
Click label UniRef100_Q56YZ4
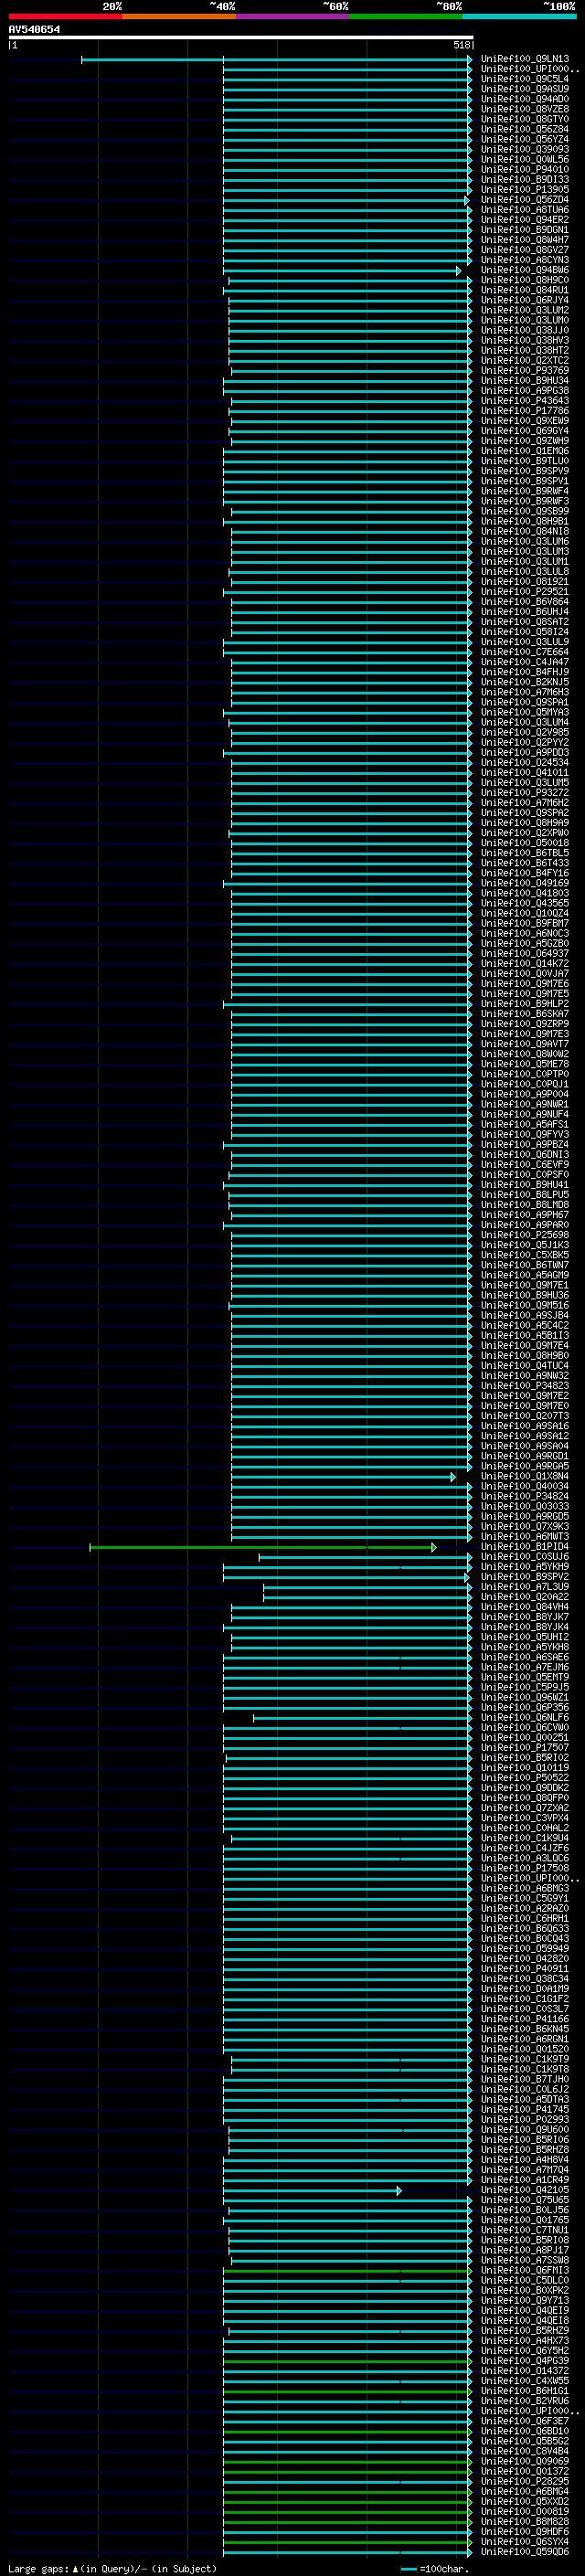pyautogui.click(x=525, y=139)
